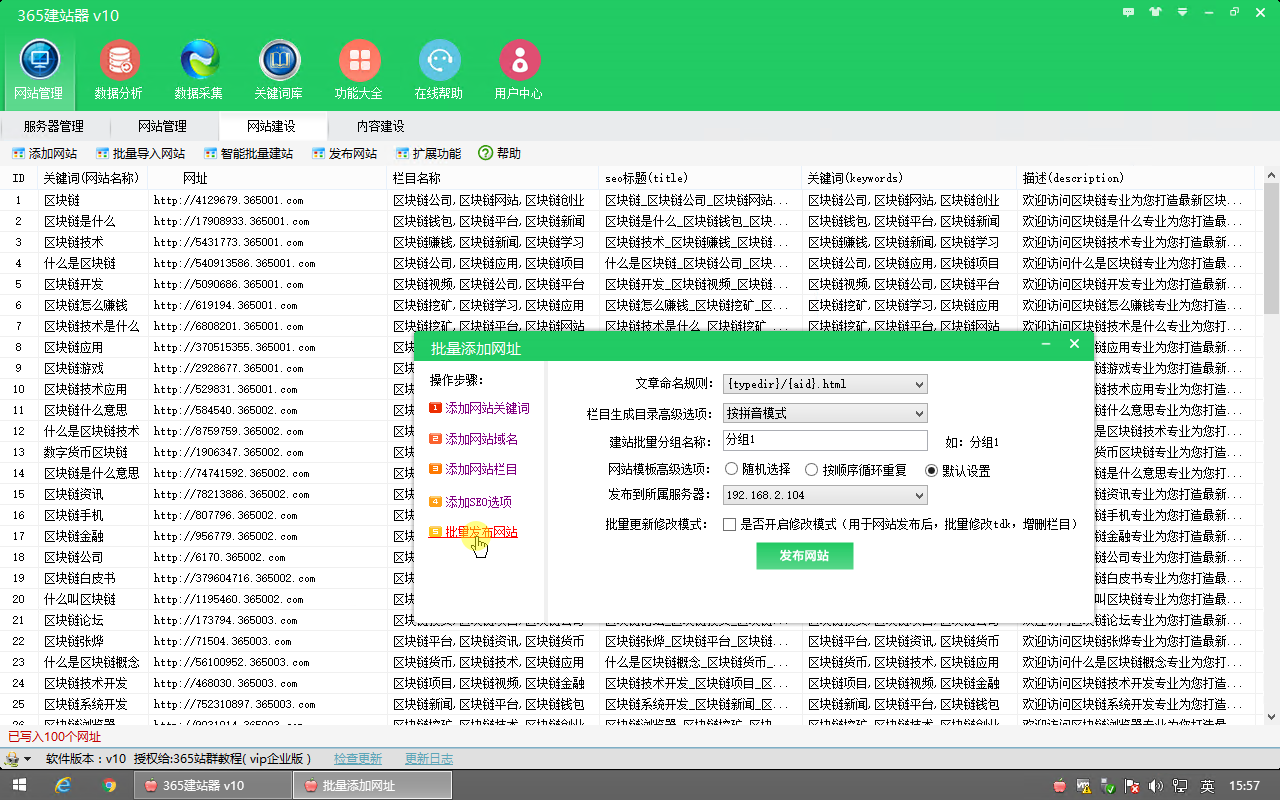This screenshot has width=1280, height=800.
Task: Click the 英 input method indicator
Action: point(1208,786)
